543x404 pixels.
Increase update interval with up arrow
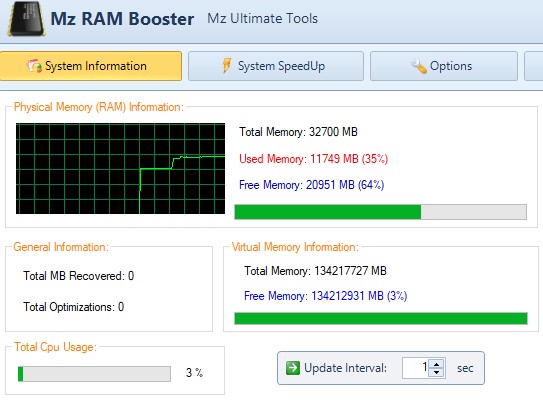click(437, 364)
